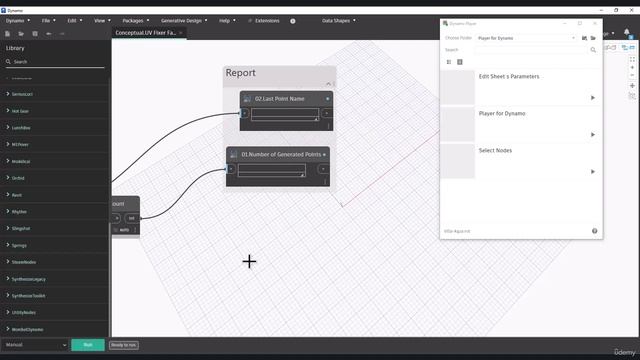
Task: Open the Packages menu
Action: coord(136,20)
